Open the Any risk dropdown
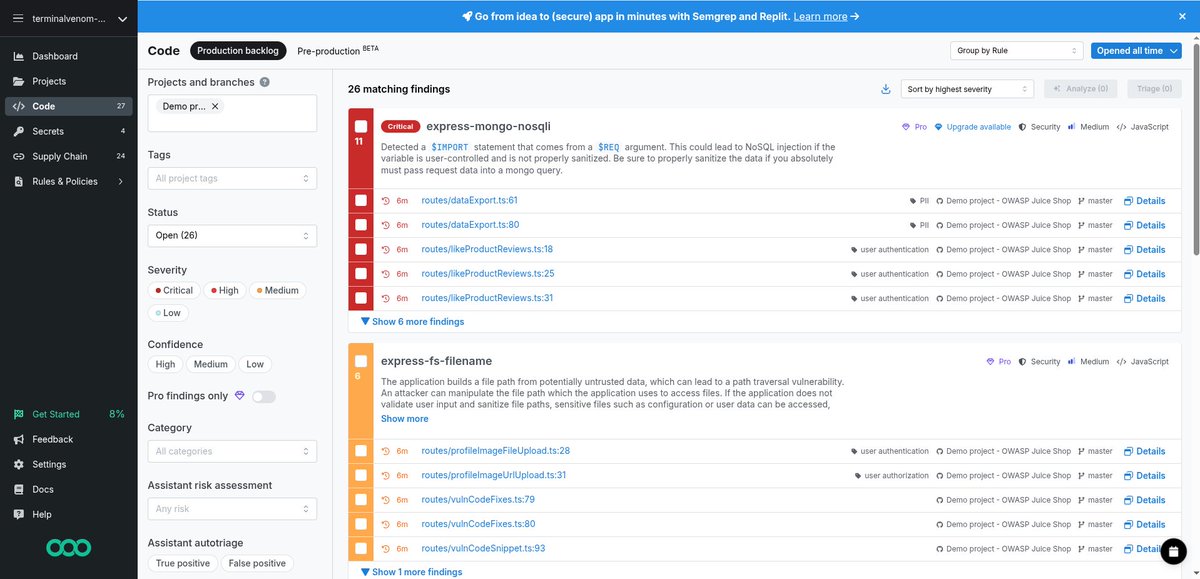The width and height of the screenshot is (1200, 579). point(232,509)
